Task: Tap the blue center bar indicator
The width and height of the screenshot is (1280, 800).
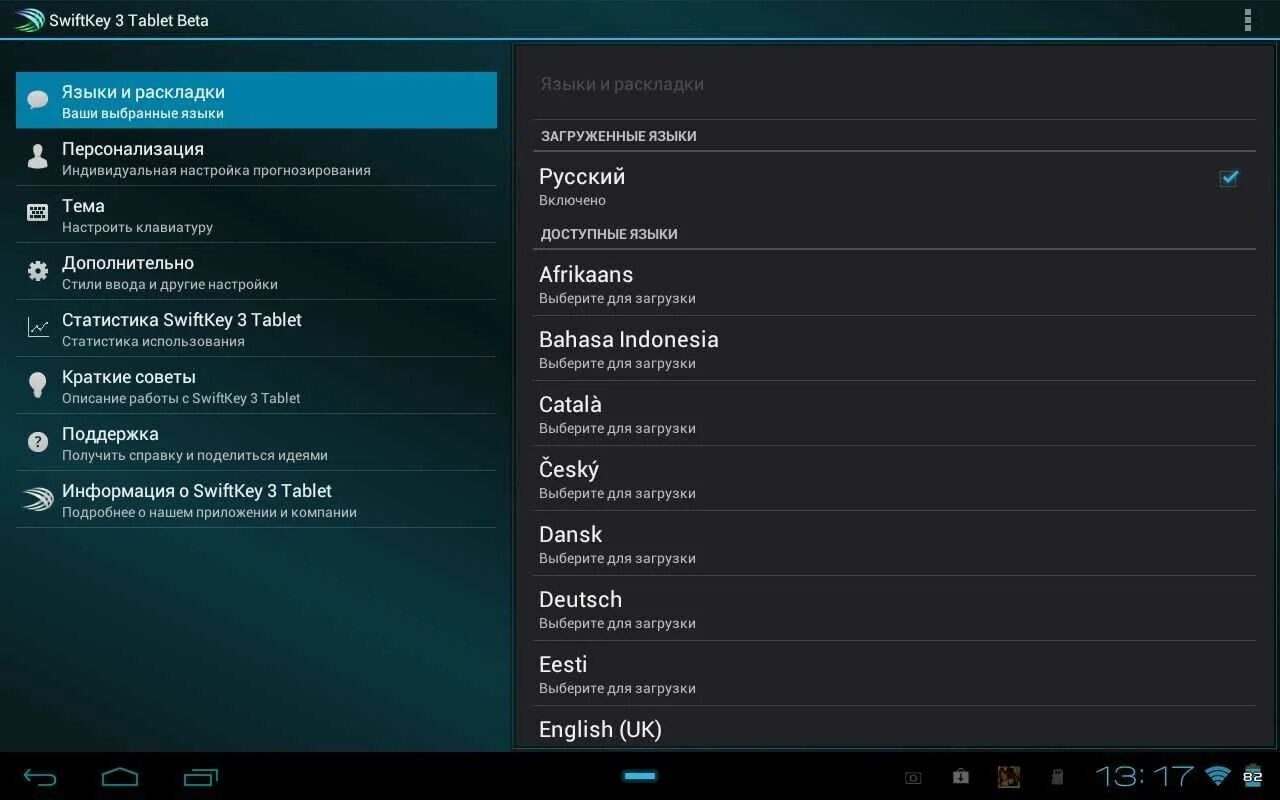Action: pos(640,776)
